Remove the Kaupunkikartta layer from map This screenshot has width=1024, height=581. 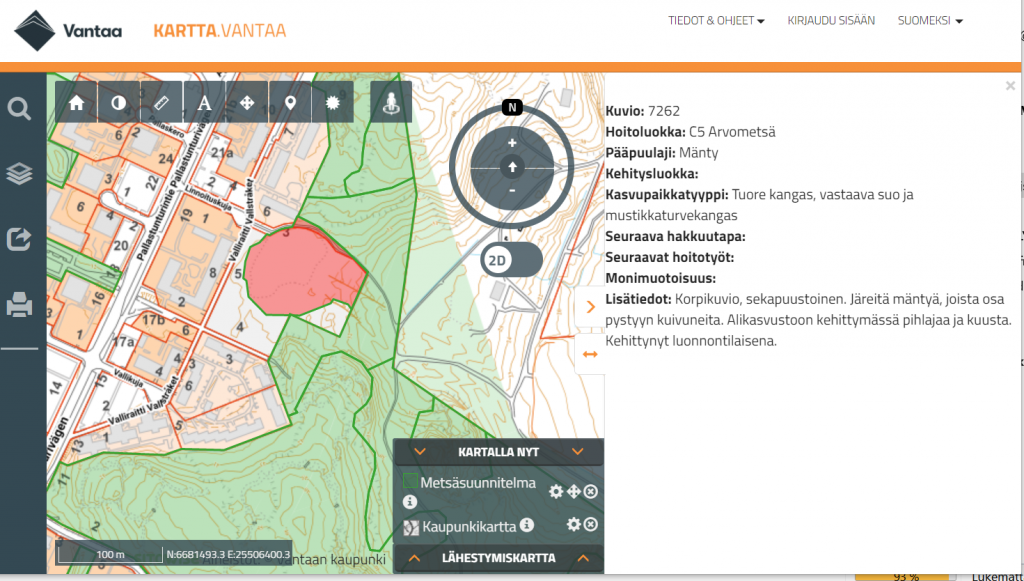click(590, 524)
